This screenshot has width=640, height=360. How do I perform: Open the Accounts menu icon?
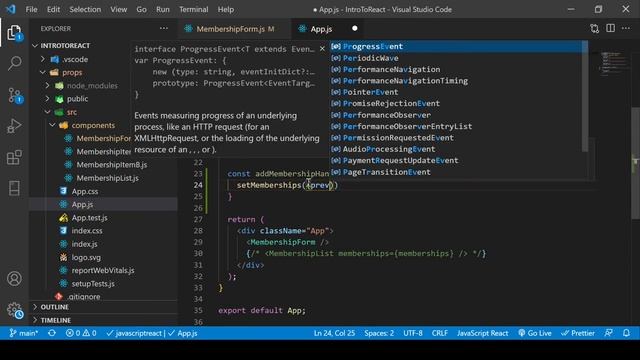pyautogui.click(x=14, y=278)
